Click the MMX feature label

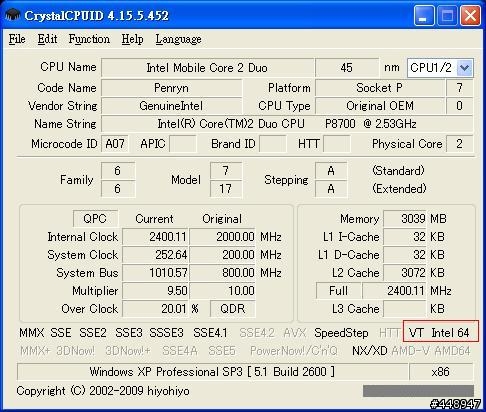pos(32,333)
